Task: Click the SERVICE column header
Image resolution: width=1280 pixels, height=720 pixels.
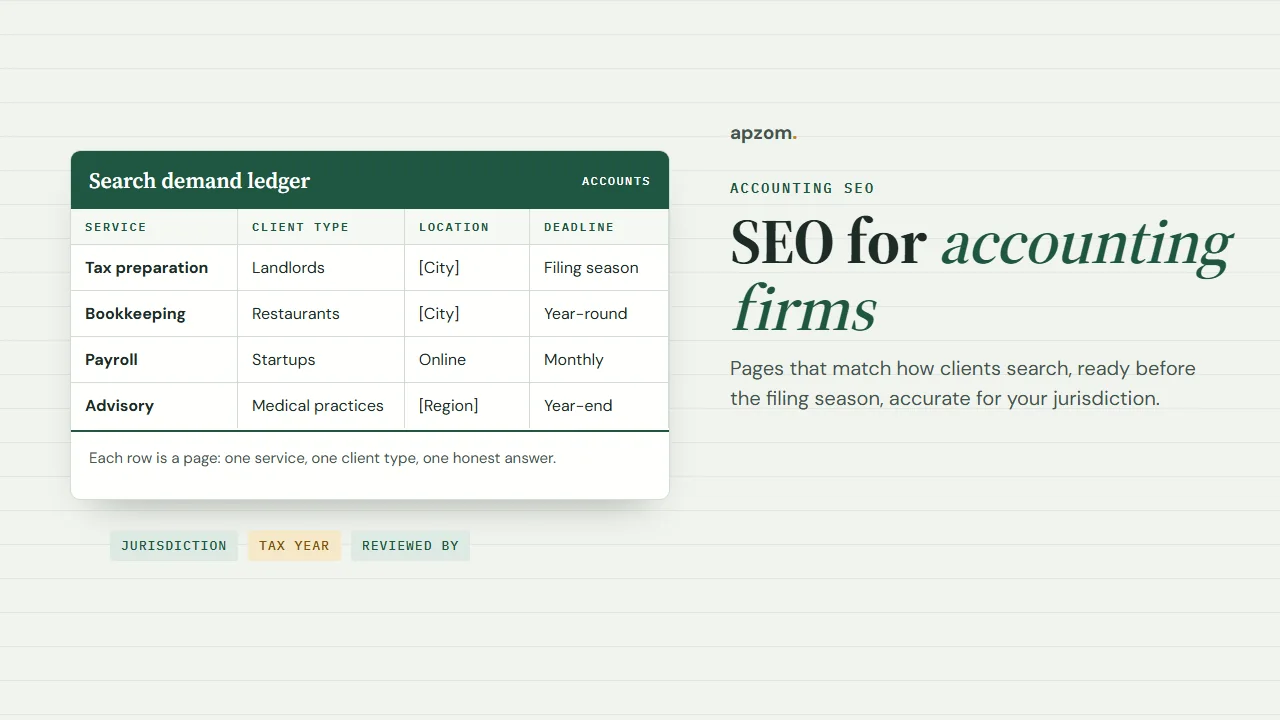Action: (x=154, y=227)
